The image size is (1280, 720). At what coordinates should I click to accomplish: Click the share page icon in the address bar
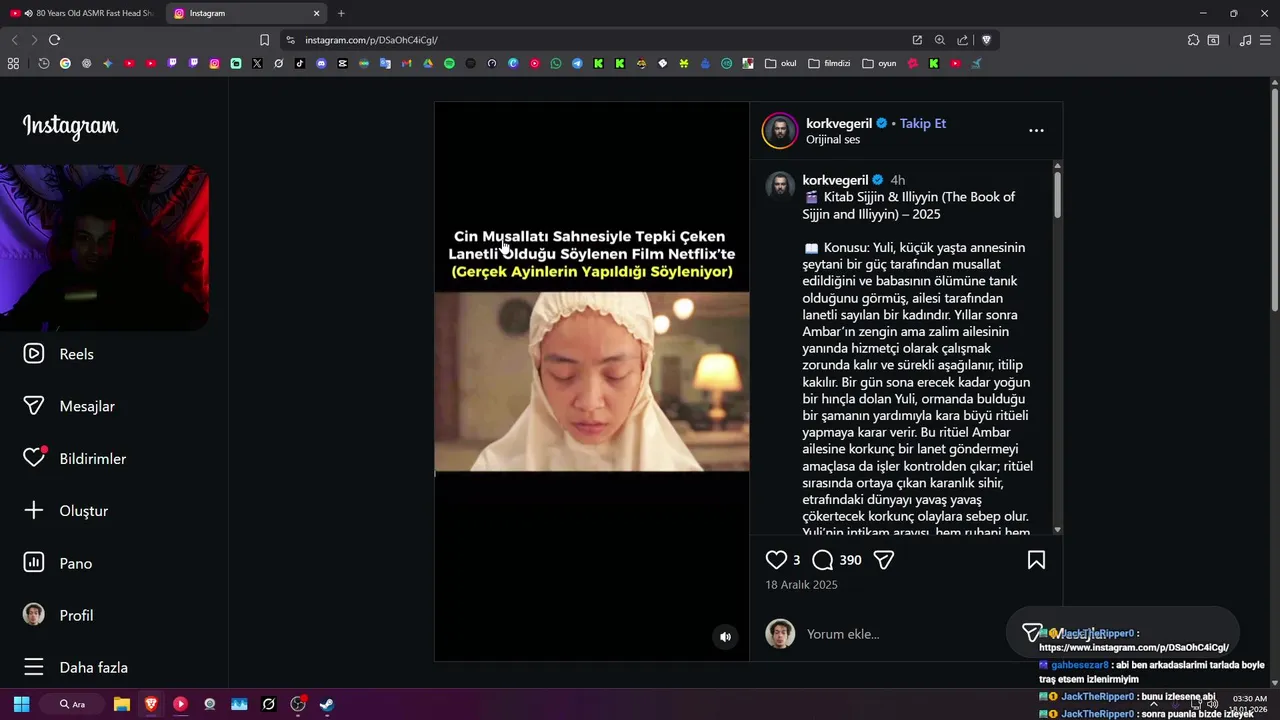[962, 40]
